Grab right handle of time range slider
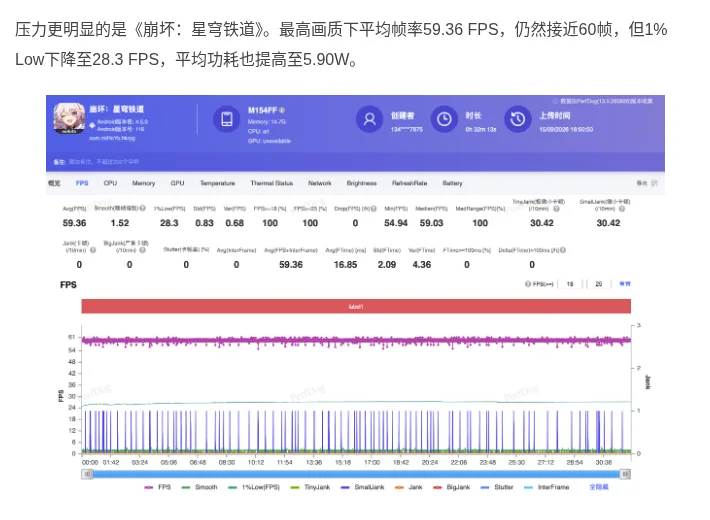710x520 pixels. 625,474
